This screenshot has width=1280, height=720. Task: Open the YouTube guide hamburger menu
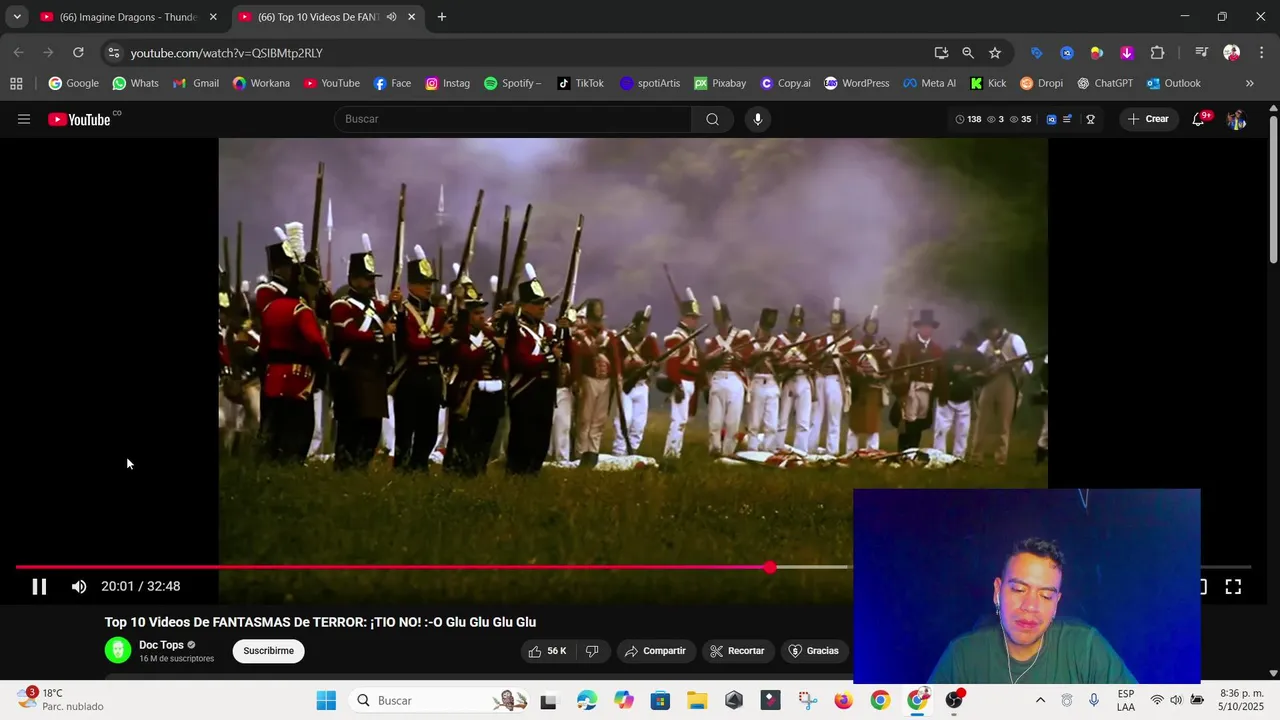[24, 119]
